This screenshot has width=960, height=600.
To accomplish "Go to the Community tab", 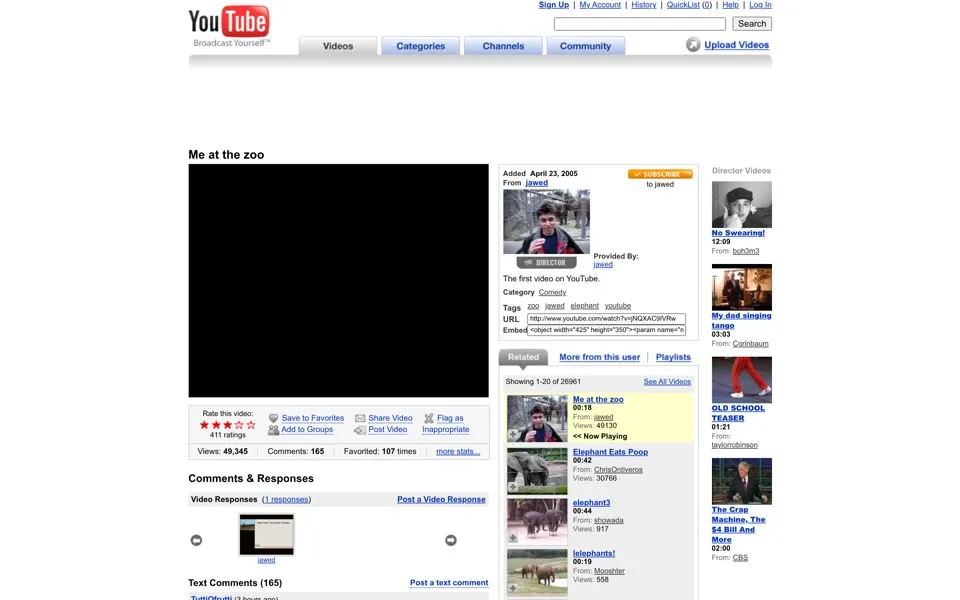I will pos(585,46).
